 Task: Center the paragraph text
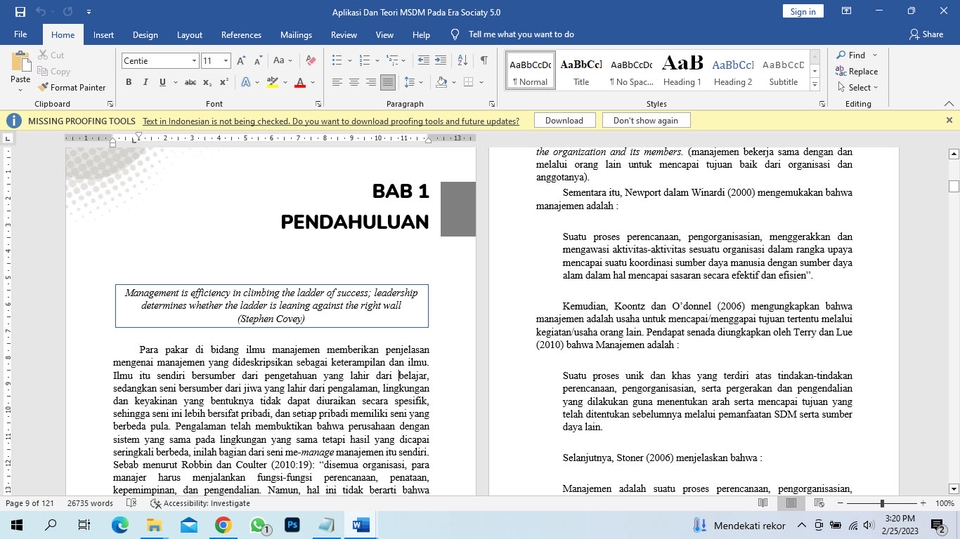click(x=354, y=82)
